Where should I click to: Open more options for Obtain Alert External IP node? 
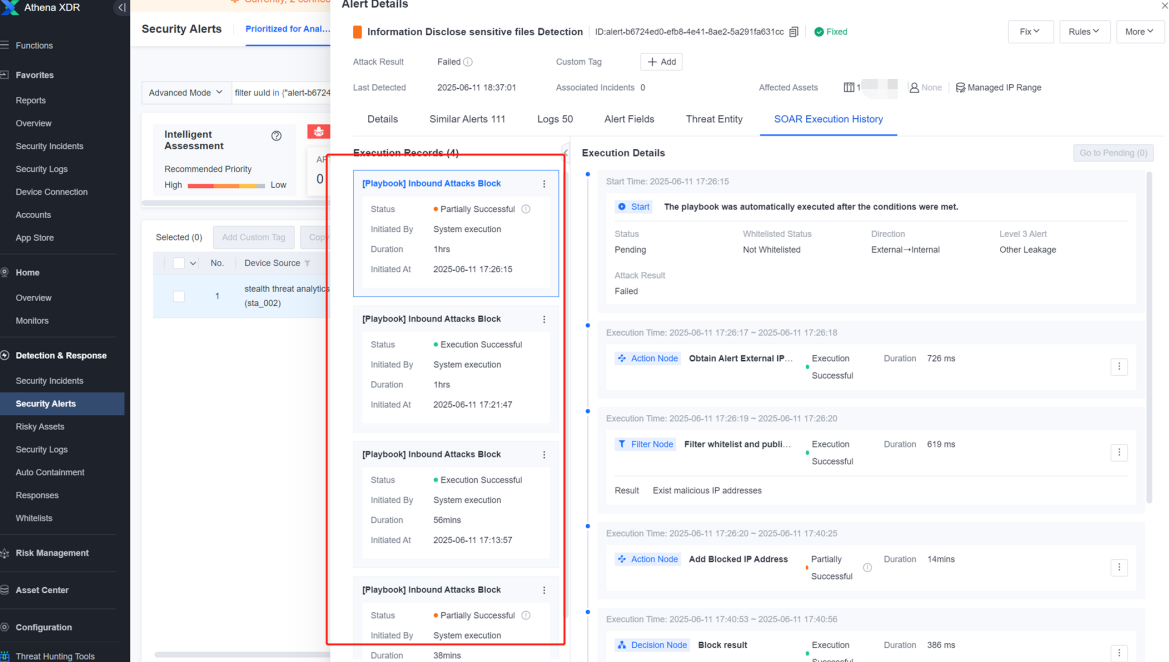point(1119,367)
